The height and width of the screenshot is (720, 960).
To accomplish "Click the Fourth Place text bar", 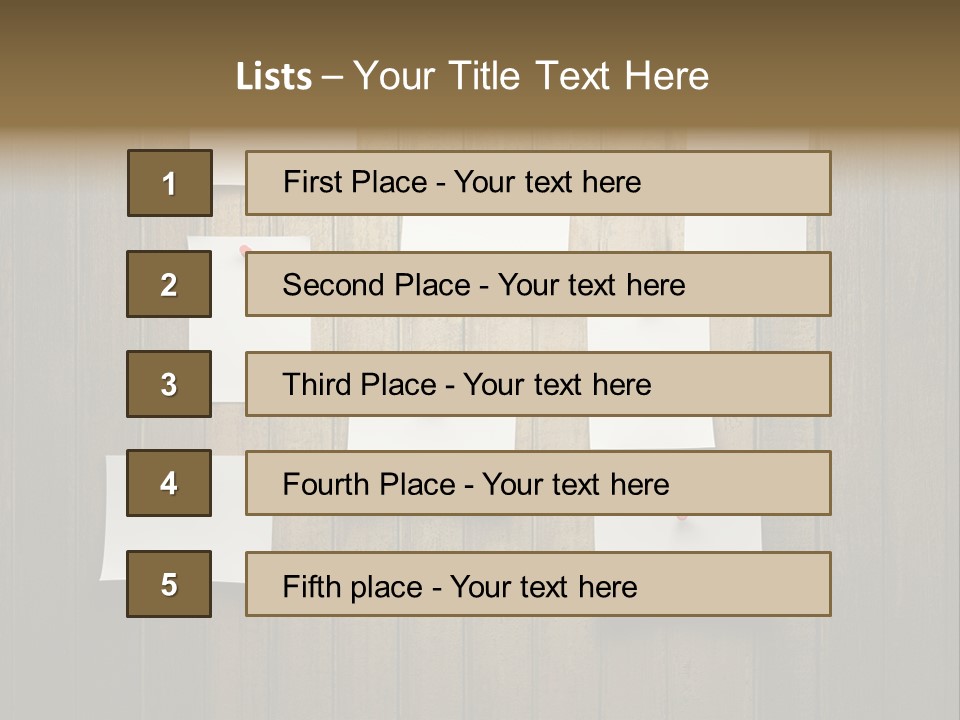I will point(538,483).
